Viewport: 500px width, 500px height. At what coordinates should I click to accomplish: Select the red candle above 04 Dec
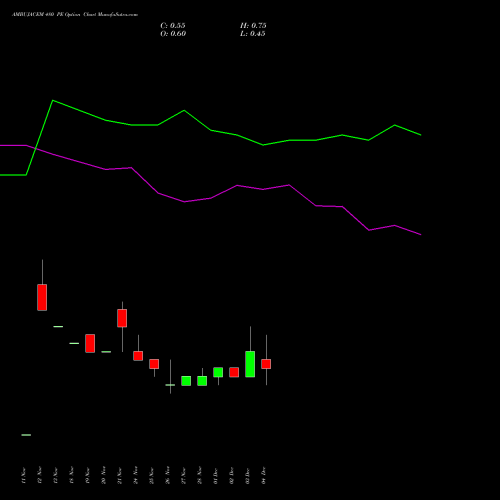point(266,364)
